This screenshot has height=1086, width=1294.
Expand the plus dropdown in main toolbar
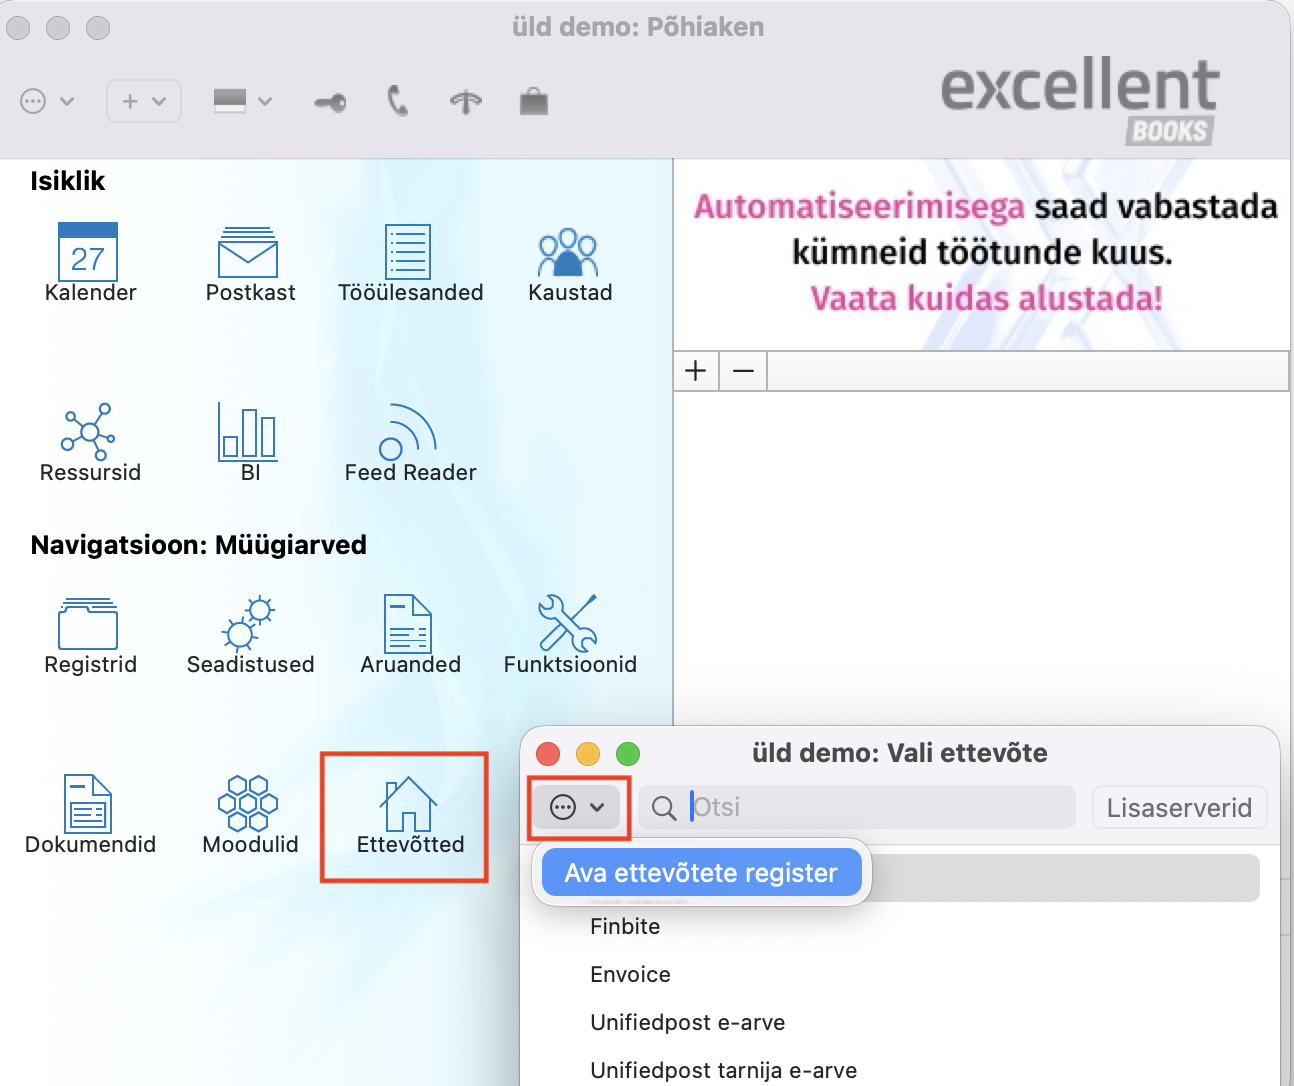[x=144, y=101]
